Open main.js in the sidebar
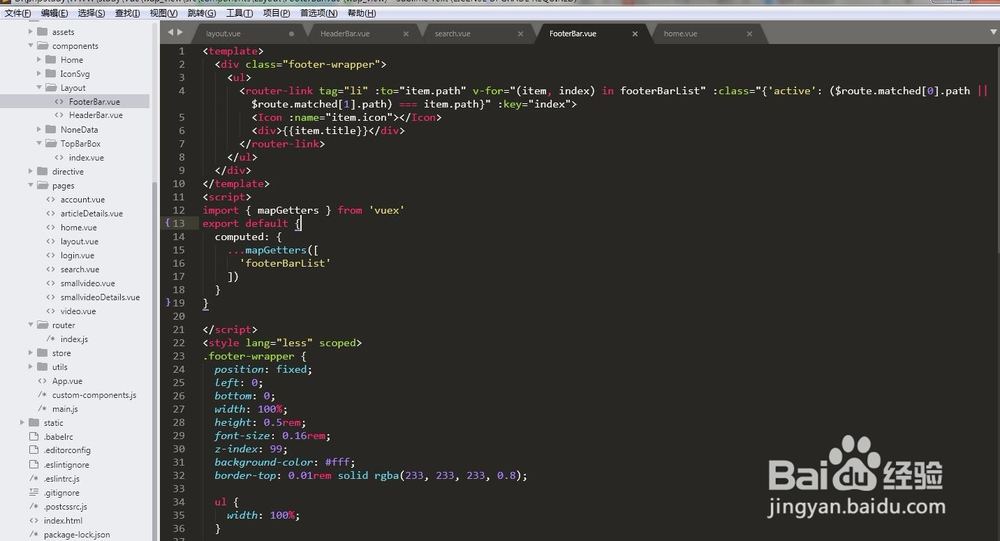 tap(65, 409)
